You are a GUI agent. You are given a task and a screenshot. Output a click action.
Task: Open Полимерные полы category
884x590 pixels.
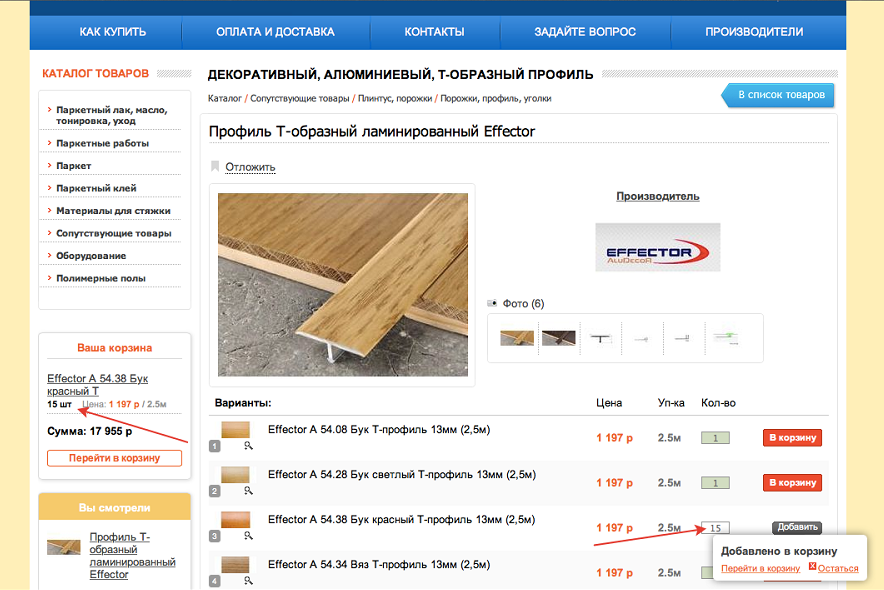100,278
